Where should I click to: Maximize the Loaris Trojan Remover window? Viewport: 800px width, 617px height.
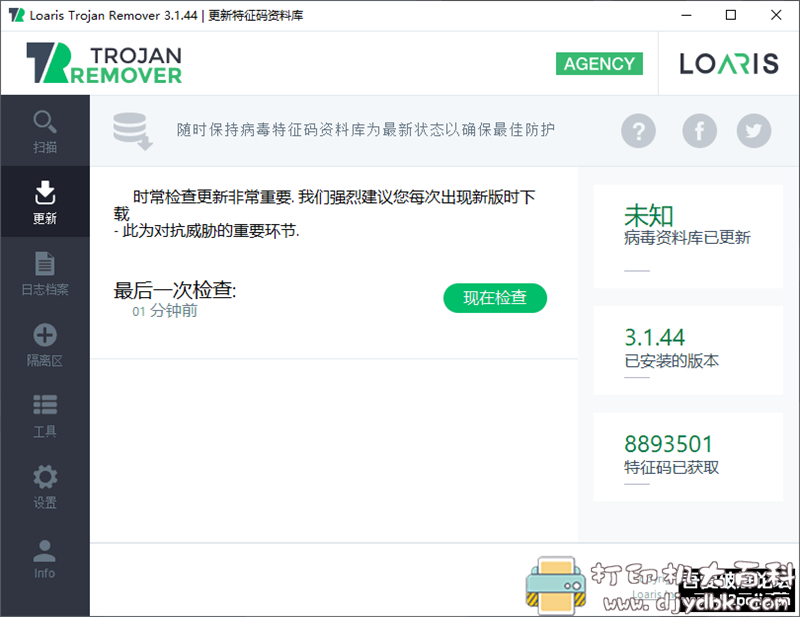point(731,15)
